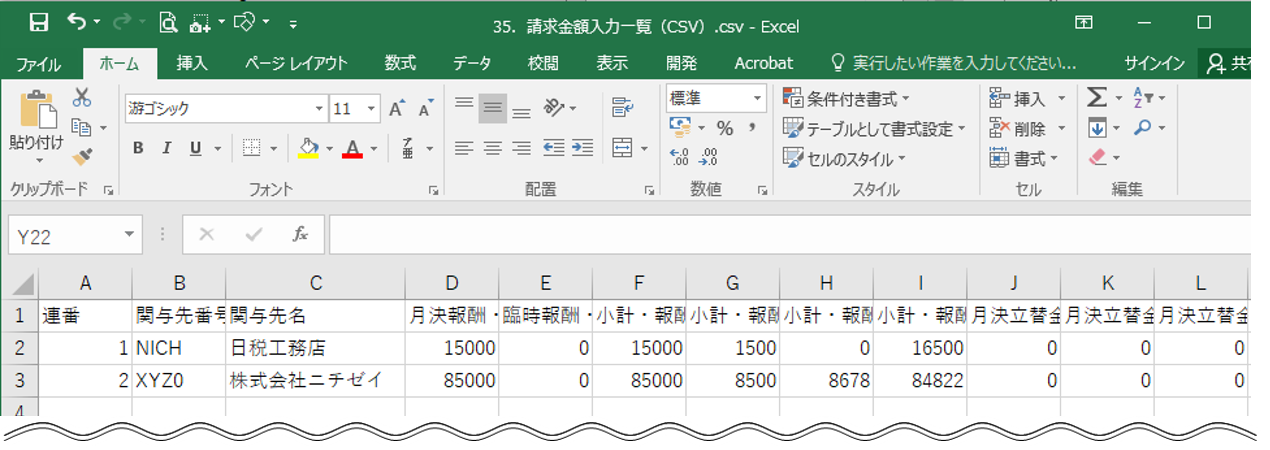Switch to the 挿入 ribbon tab

(x=191, y=63)
